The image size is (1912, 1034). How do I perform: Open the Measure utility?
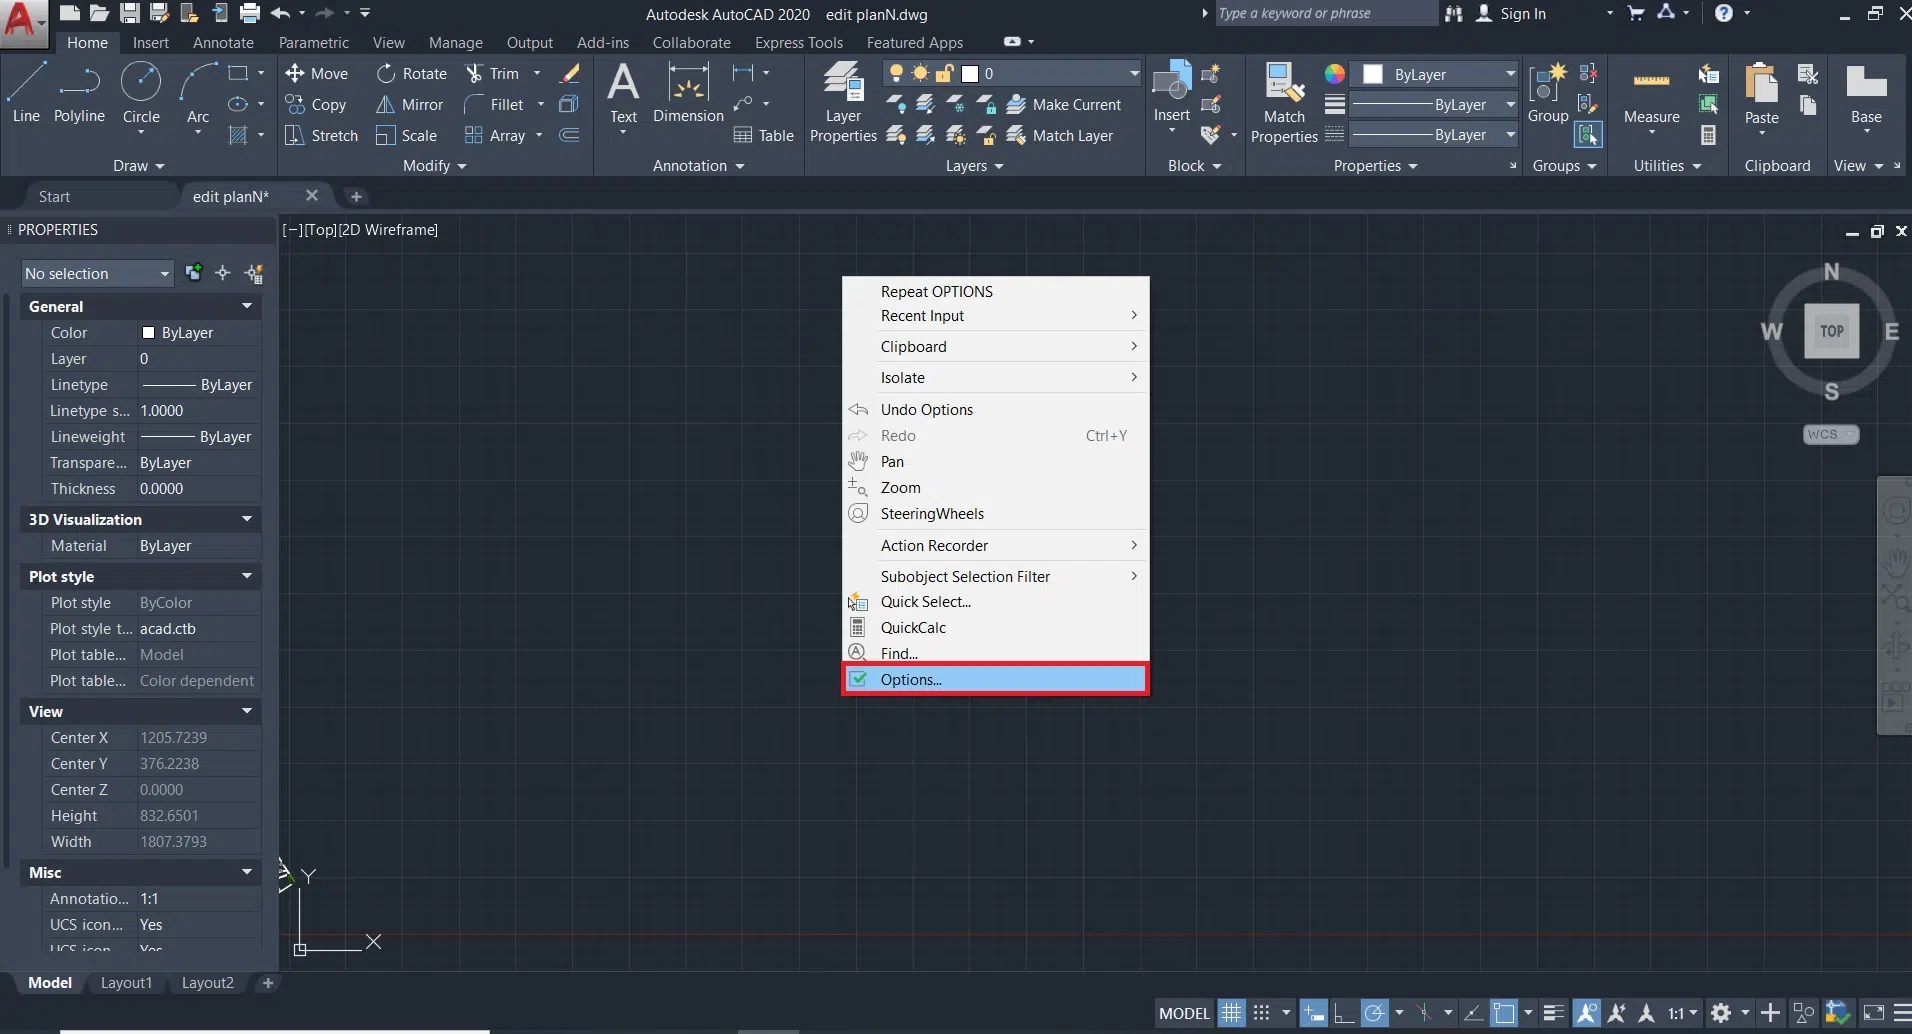1651,95
